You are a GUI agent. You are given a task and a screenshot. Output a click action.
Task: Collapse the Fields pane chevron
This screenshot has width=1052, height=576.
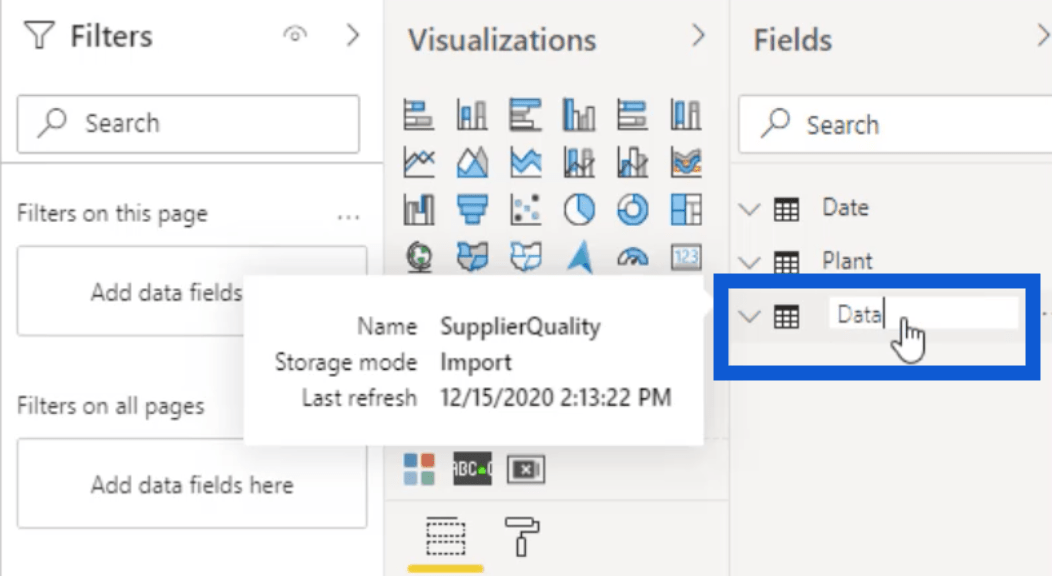1043,35
